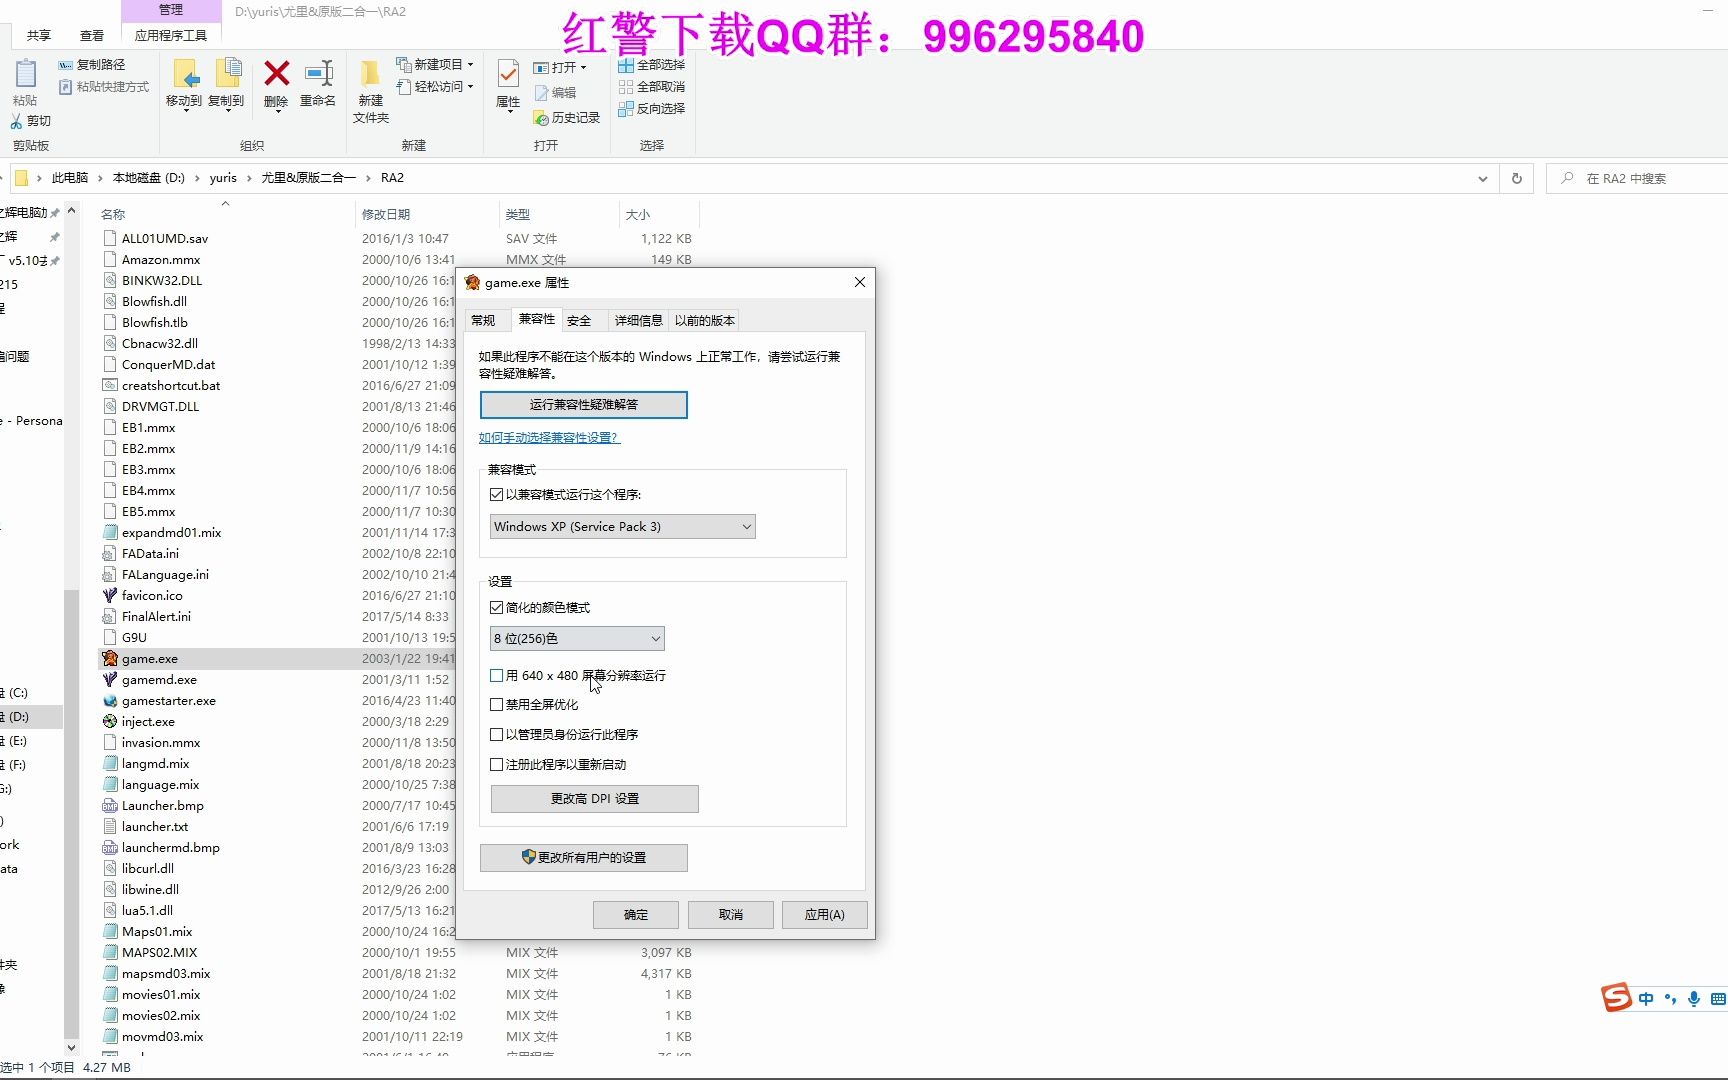The image size is (1728, 1080).
Task: Click Invert selection (反向选择) icon
Action: [x=626, y=109]
